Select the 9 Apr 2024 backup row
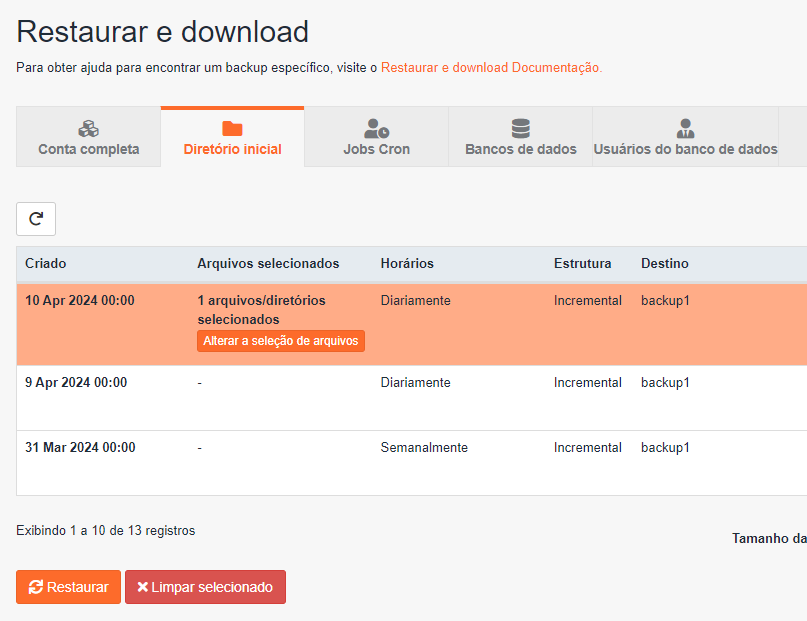807x621 pixels. (412, 398)
